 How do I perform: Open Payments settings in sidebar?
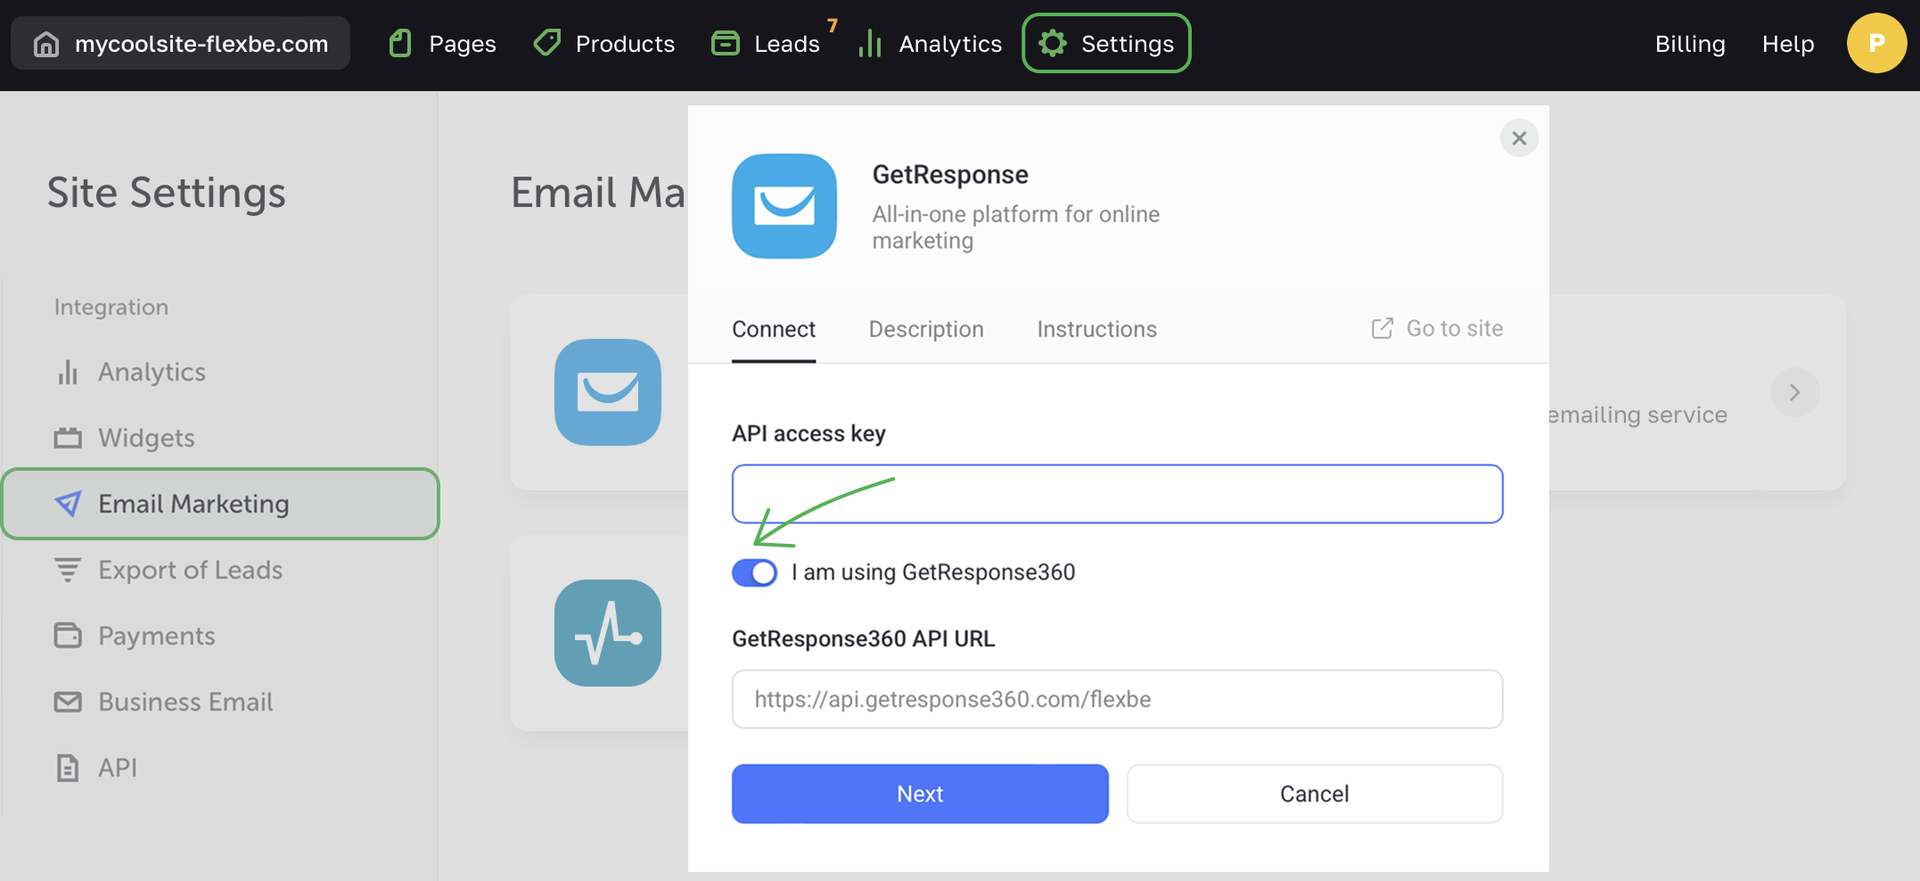(x=156, y=636)
